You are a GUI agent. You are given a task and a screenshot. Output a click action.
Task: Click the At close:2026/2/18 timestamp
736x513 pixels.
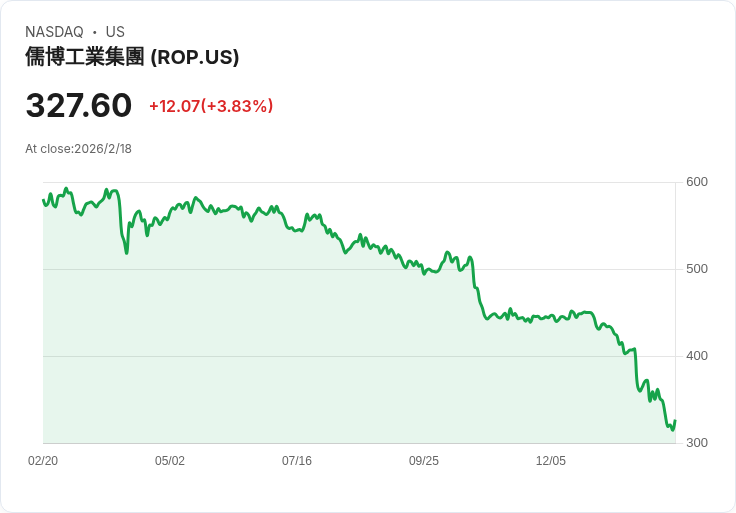[78, 149]
